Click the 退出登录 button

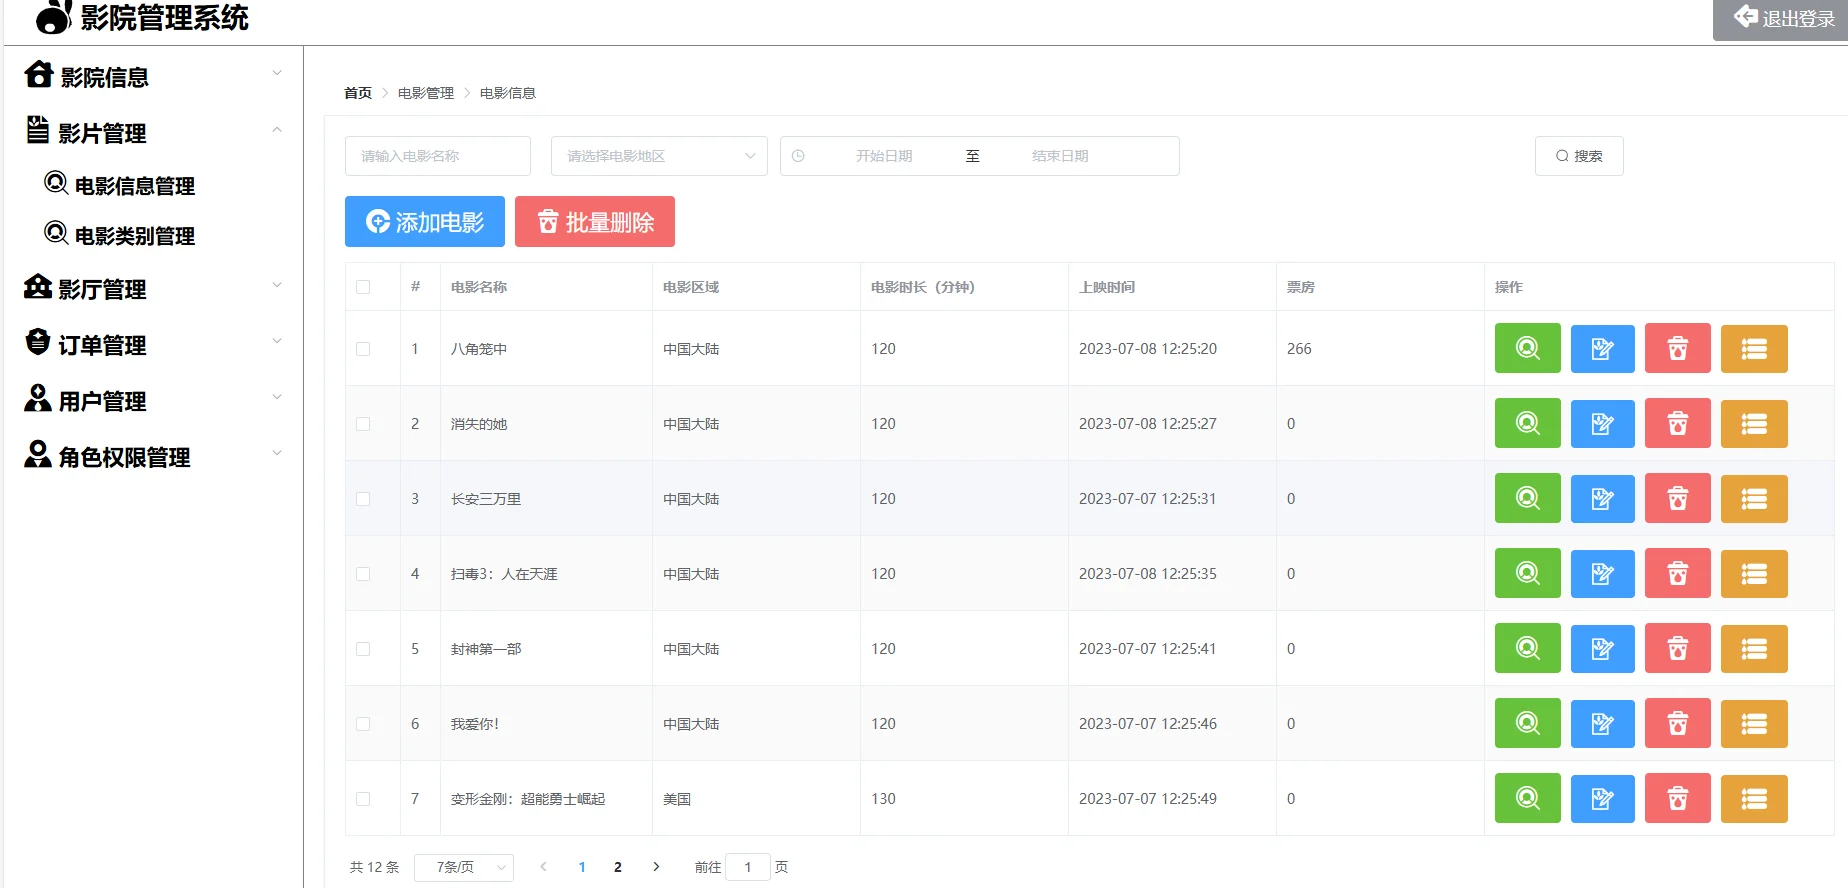[x=1783, y=18]
